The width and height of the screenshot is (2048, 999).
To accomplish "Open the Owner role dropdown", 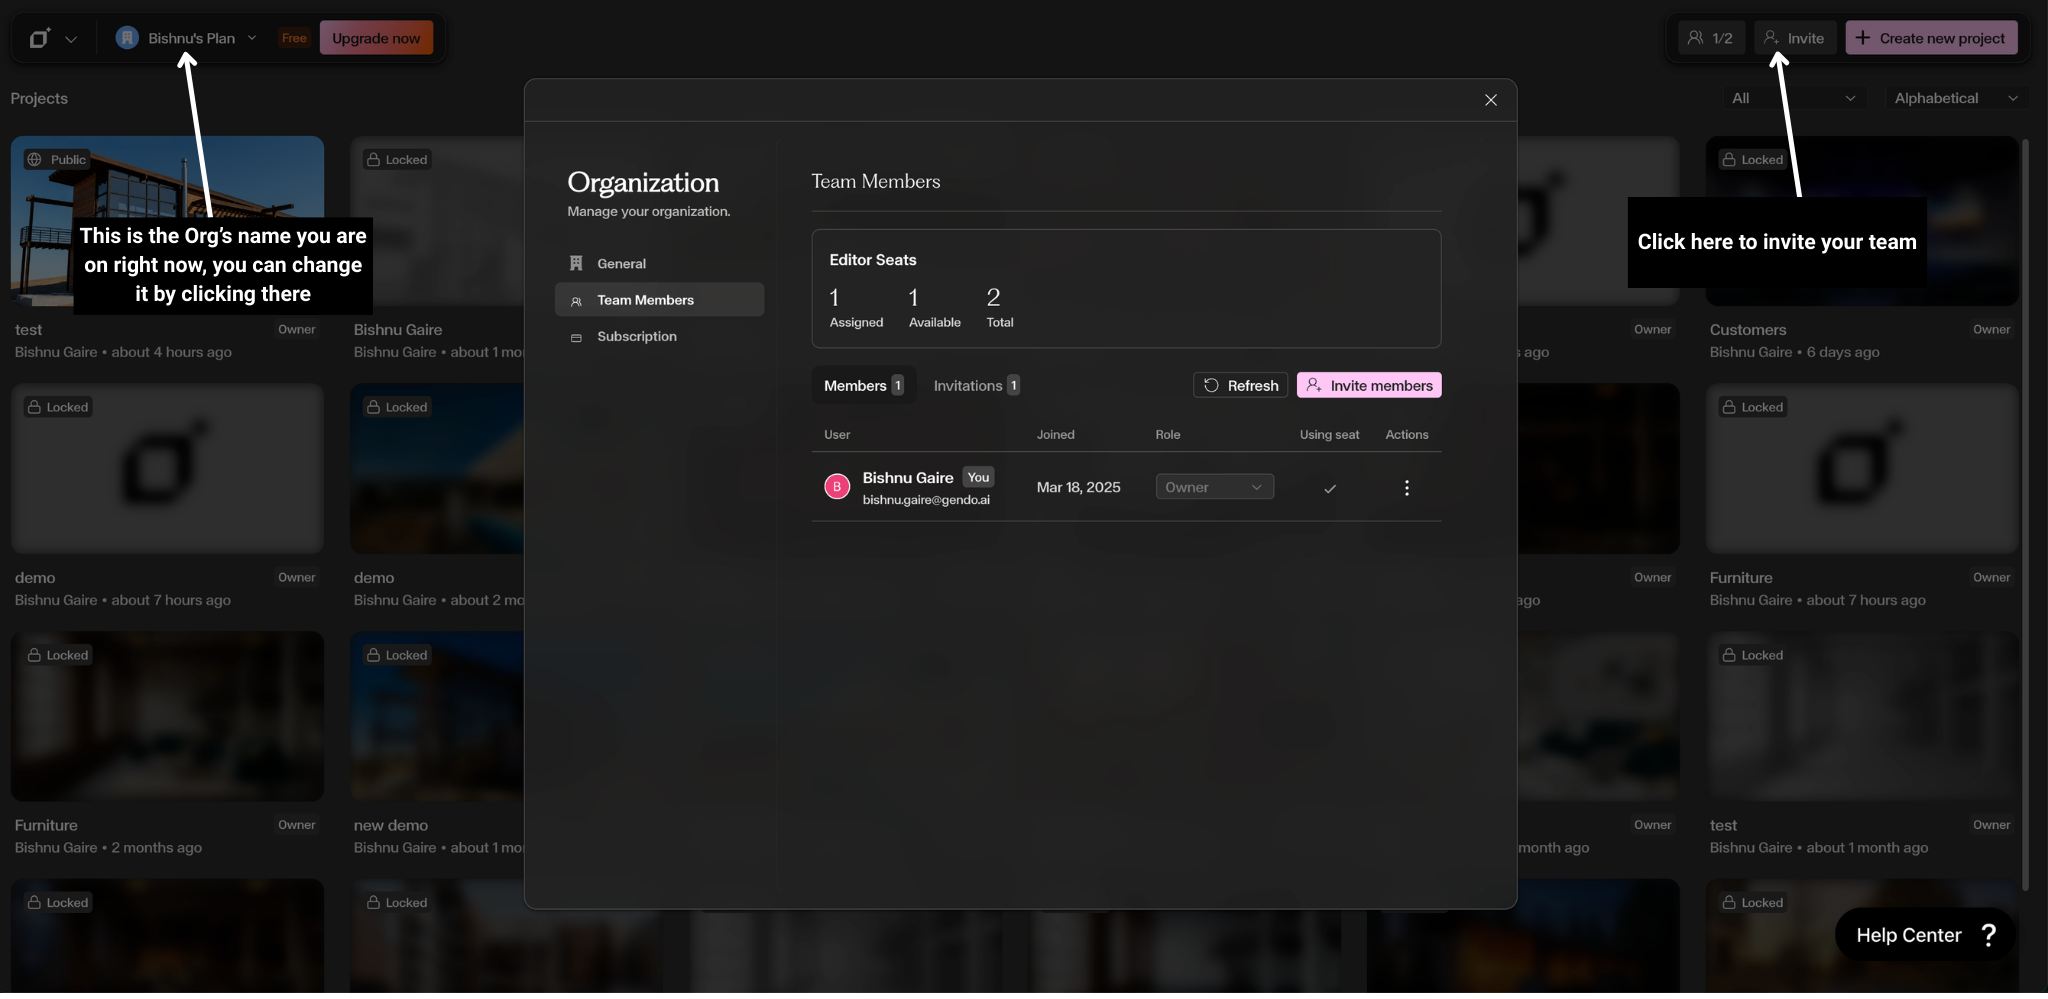I will click(1213, 486).
